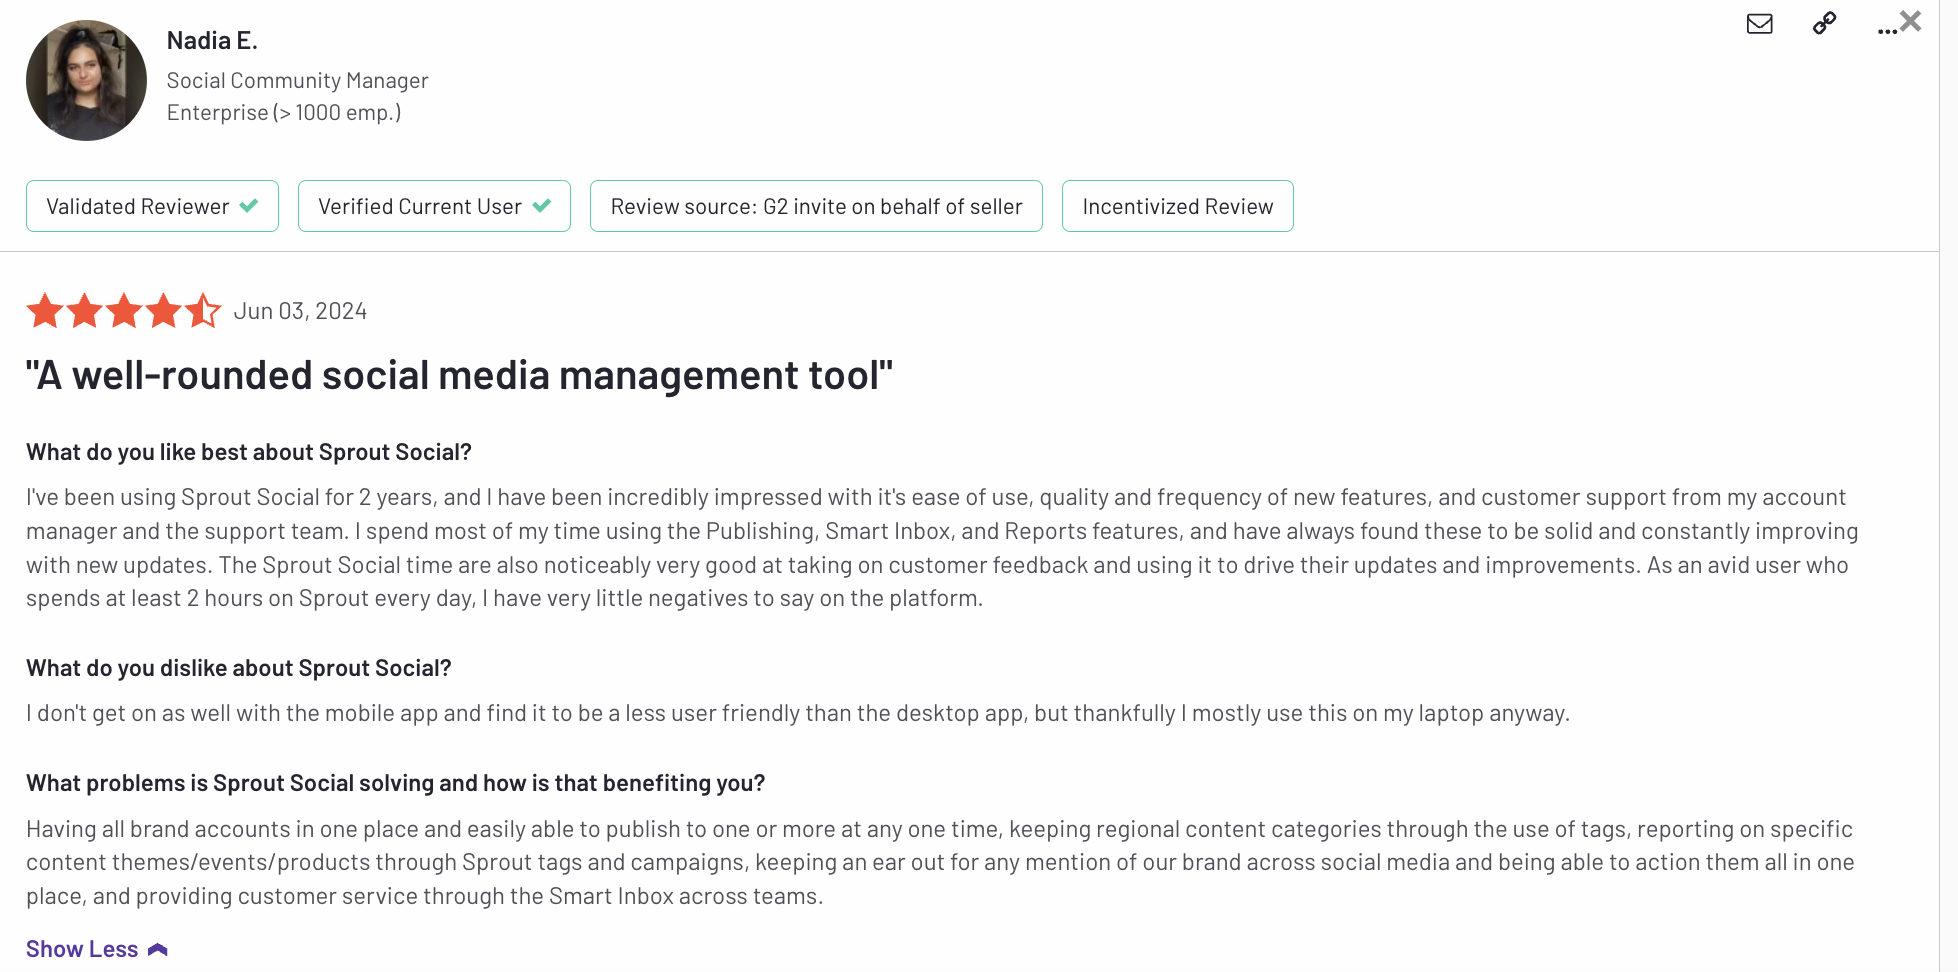Click the Enterprise (> 1000 emp.) label
The height and width of the screenshot is (972, 1958).
pos(283,112)
